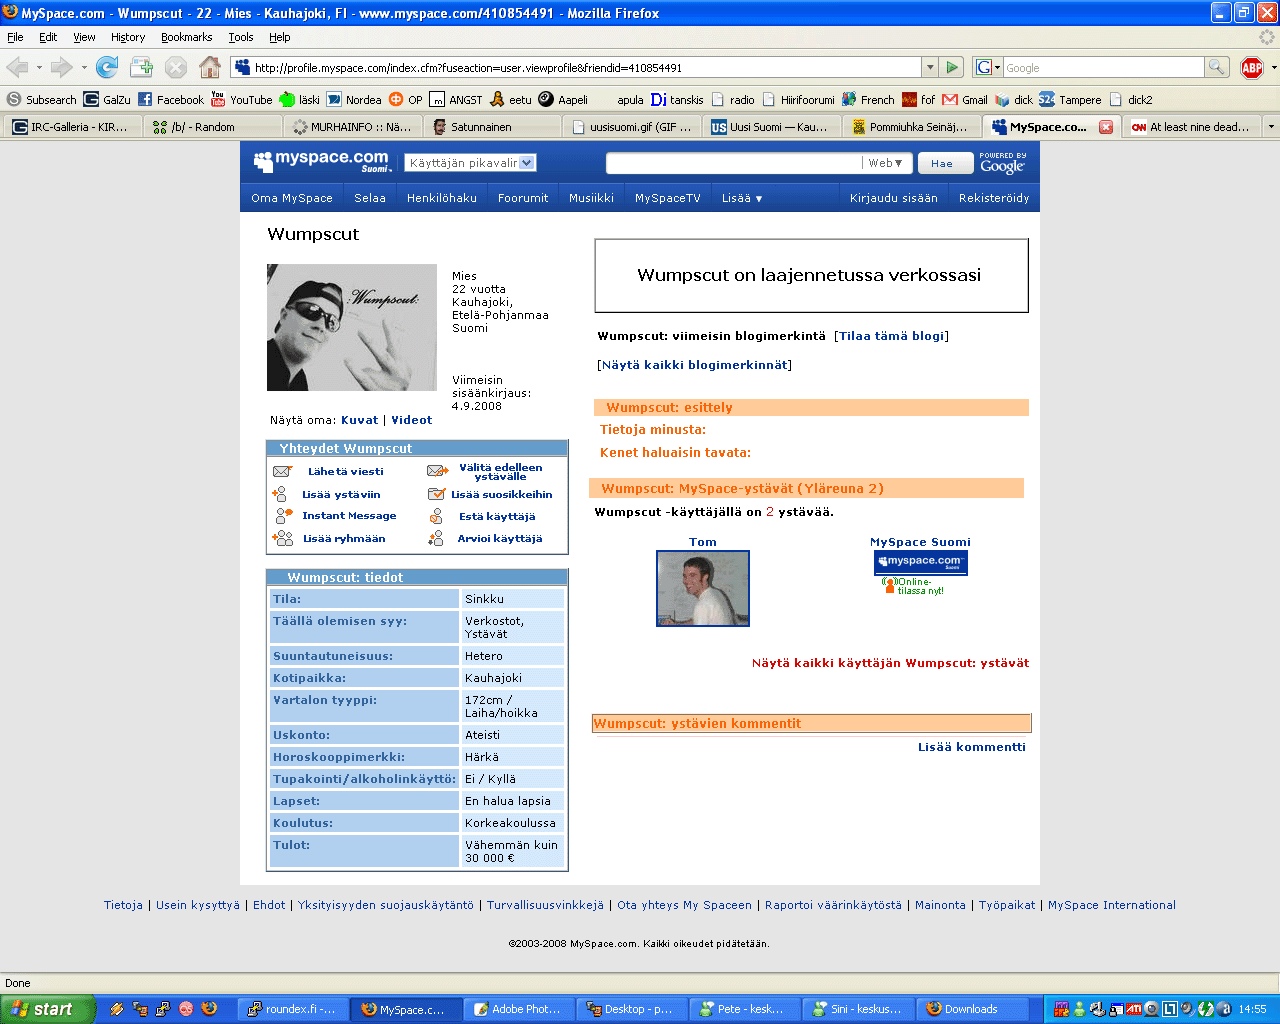This screenshot has width=1280, height=1024.
Task: Click the Lähetä viesti envelope icon
Action: click(282, 472)
